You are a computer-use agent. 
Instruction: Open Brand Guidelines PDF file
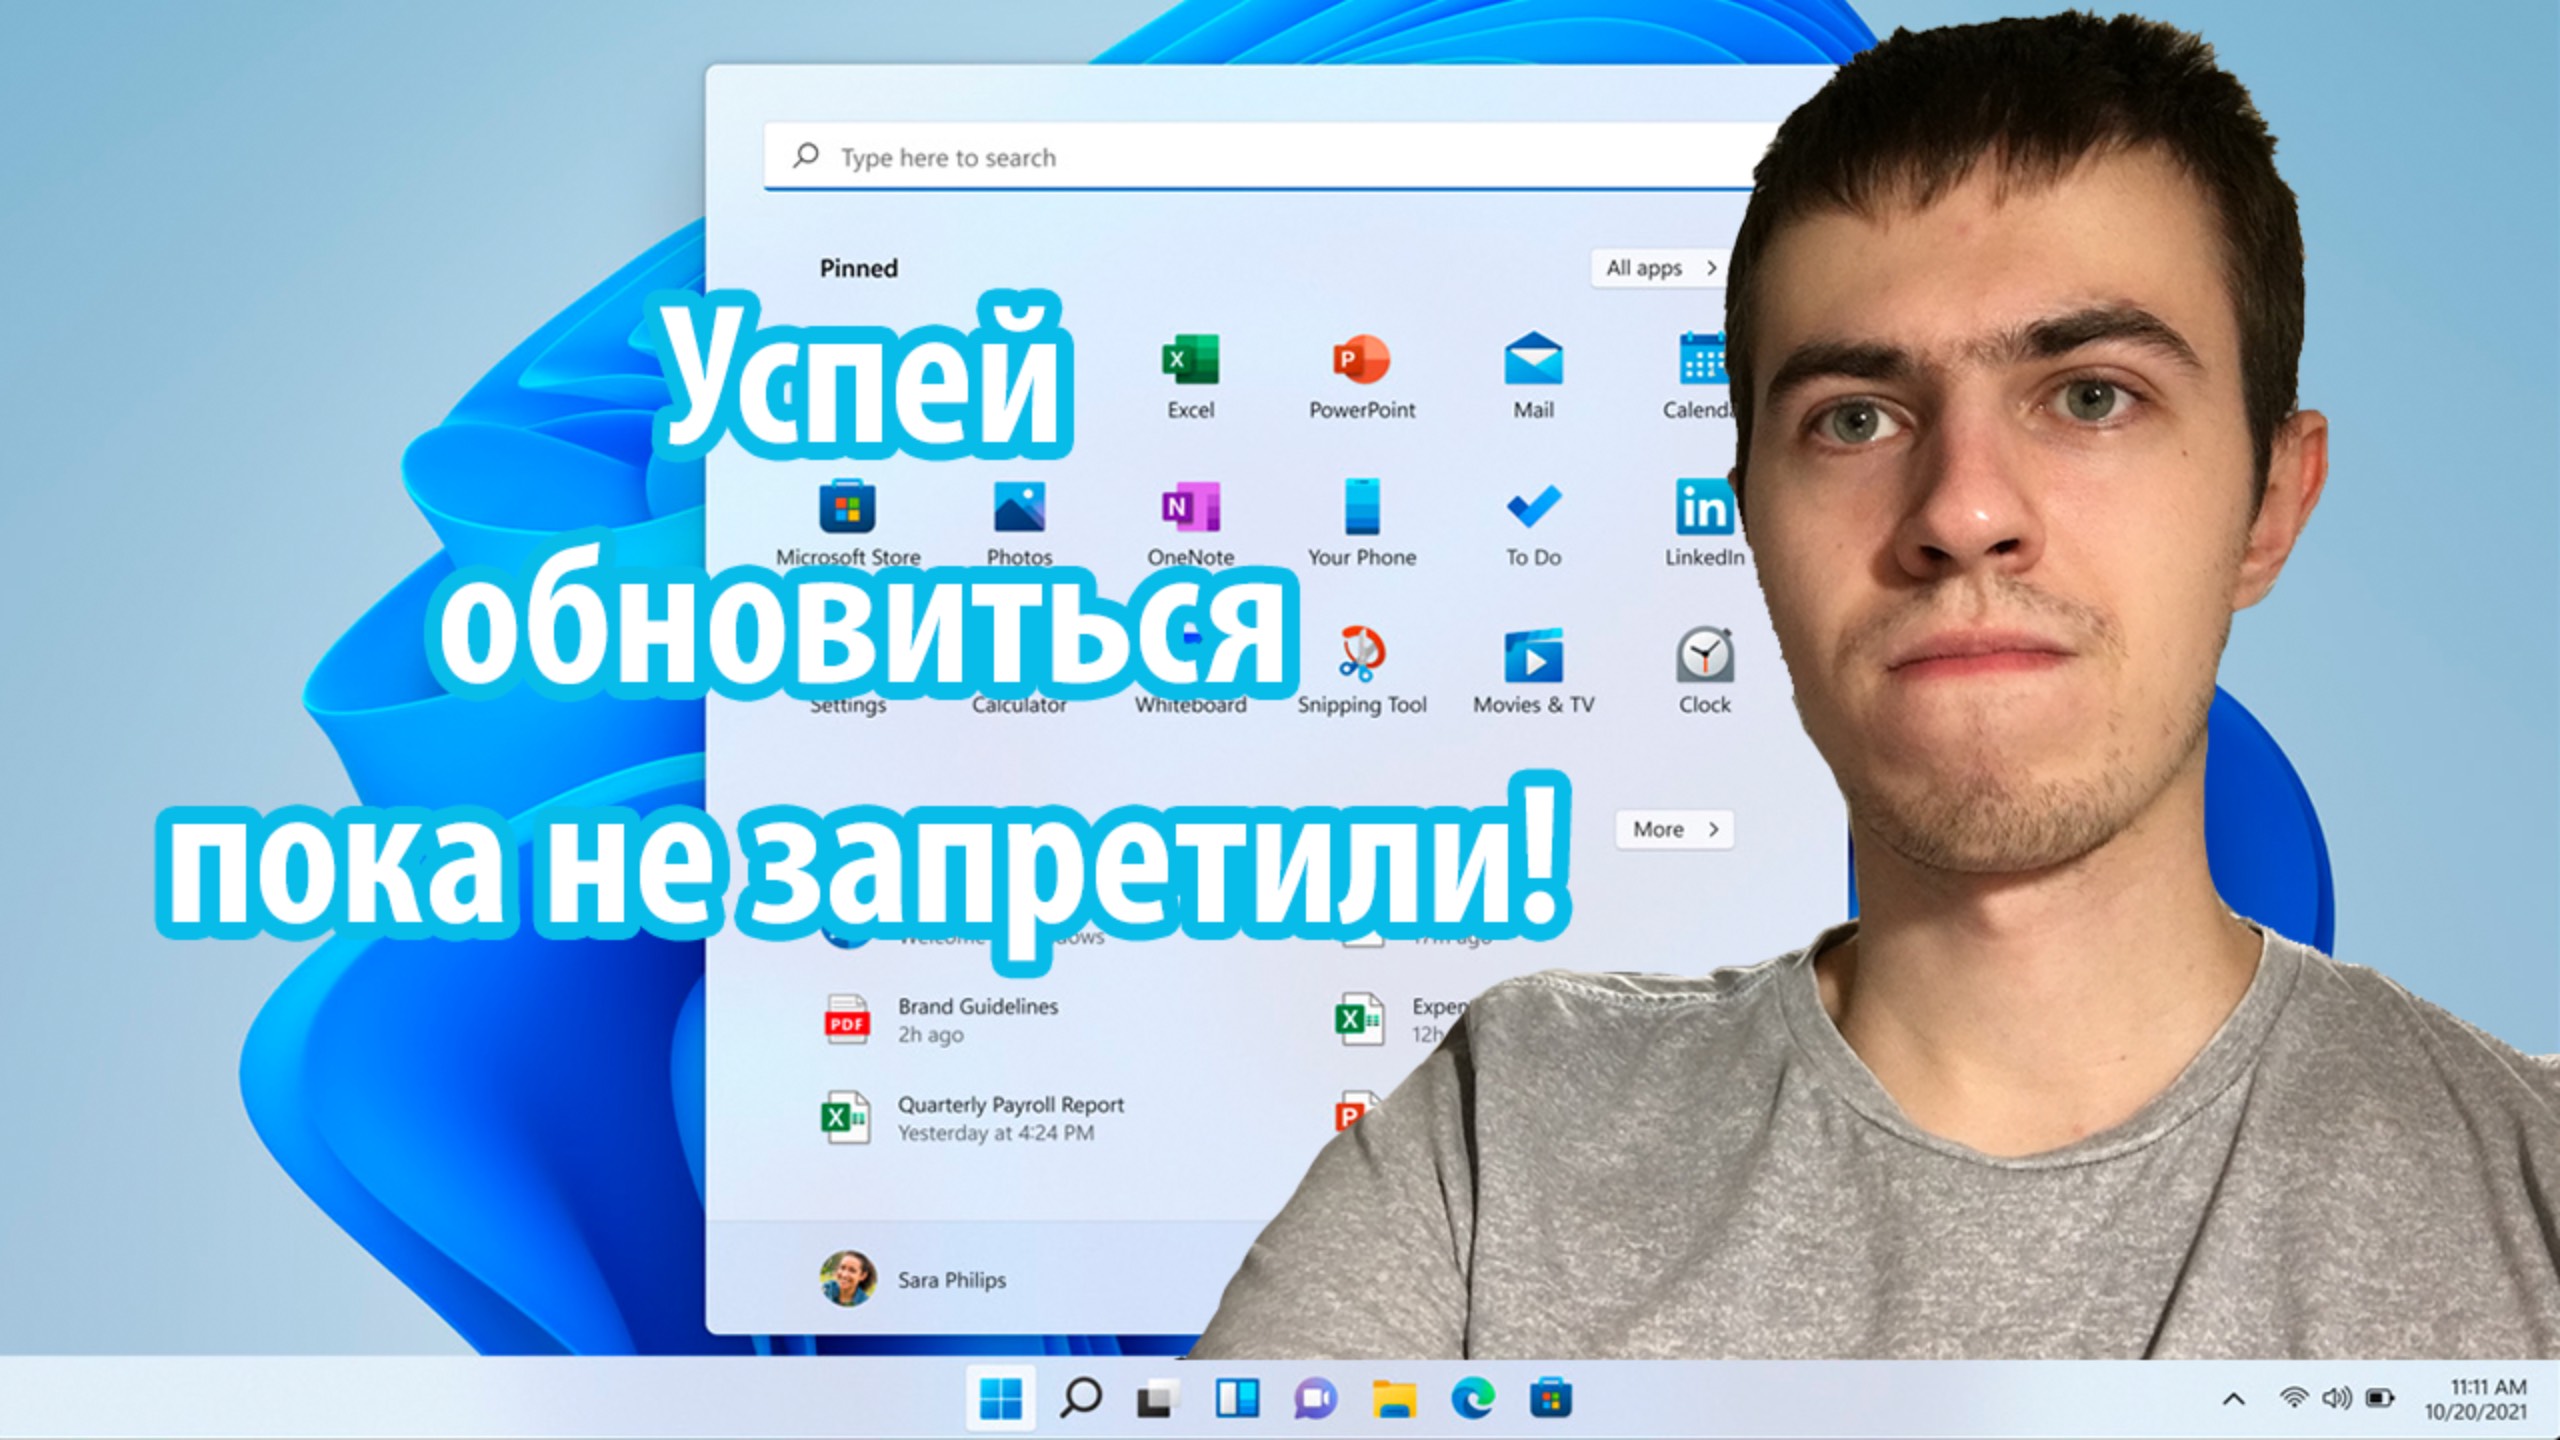point(940,1020)
